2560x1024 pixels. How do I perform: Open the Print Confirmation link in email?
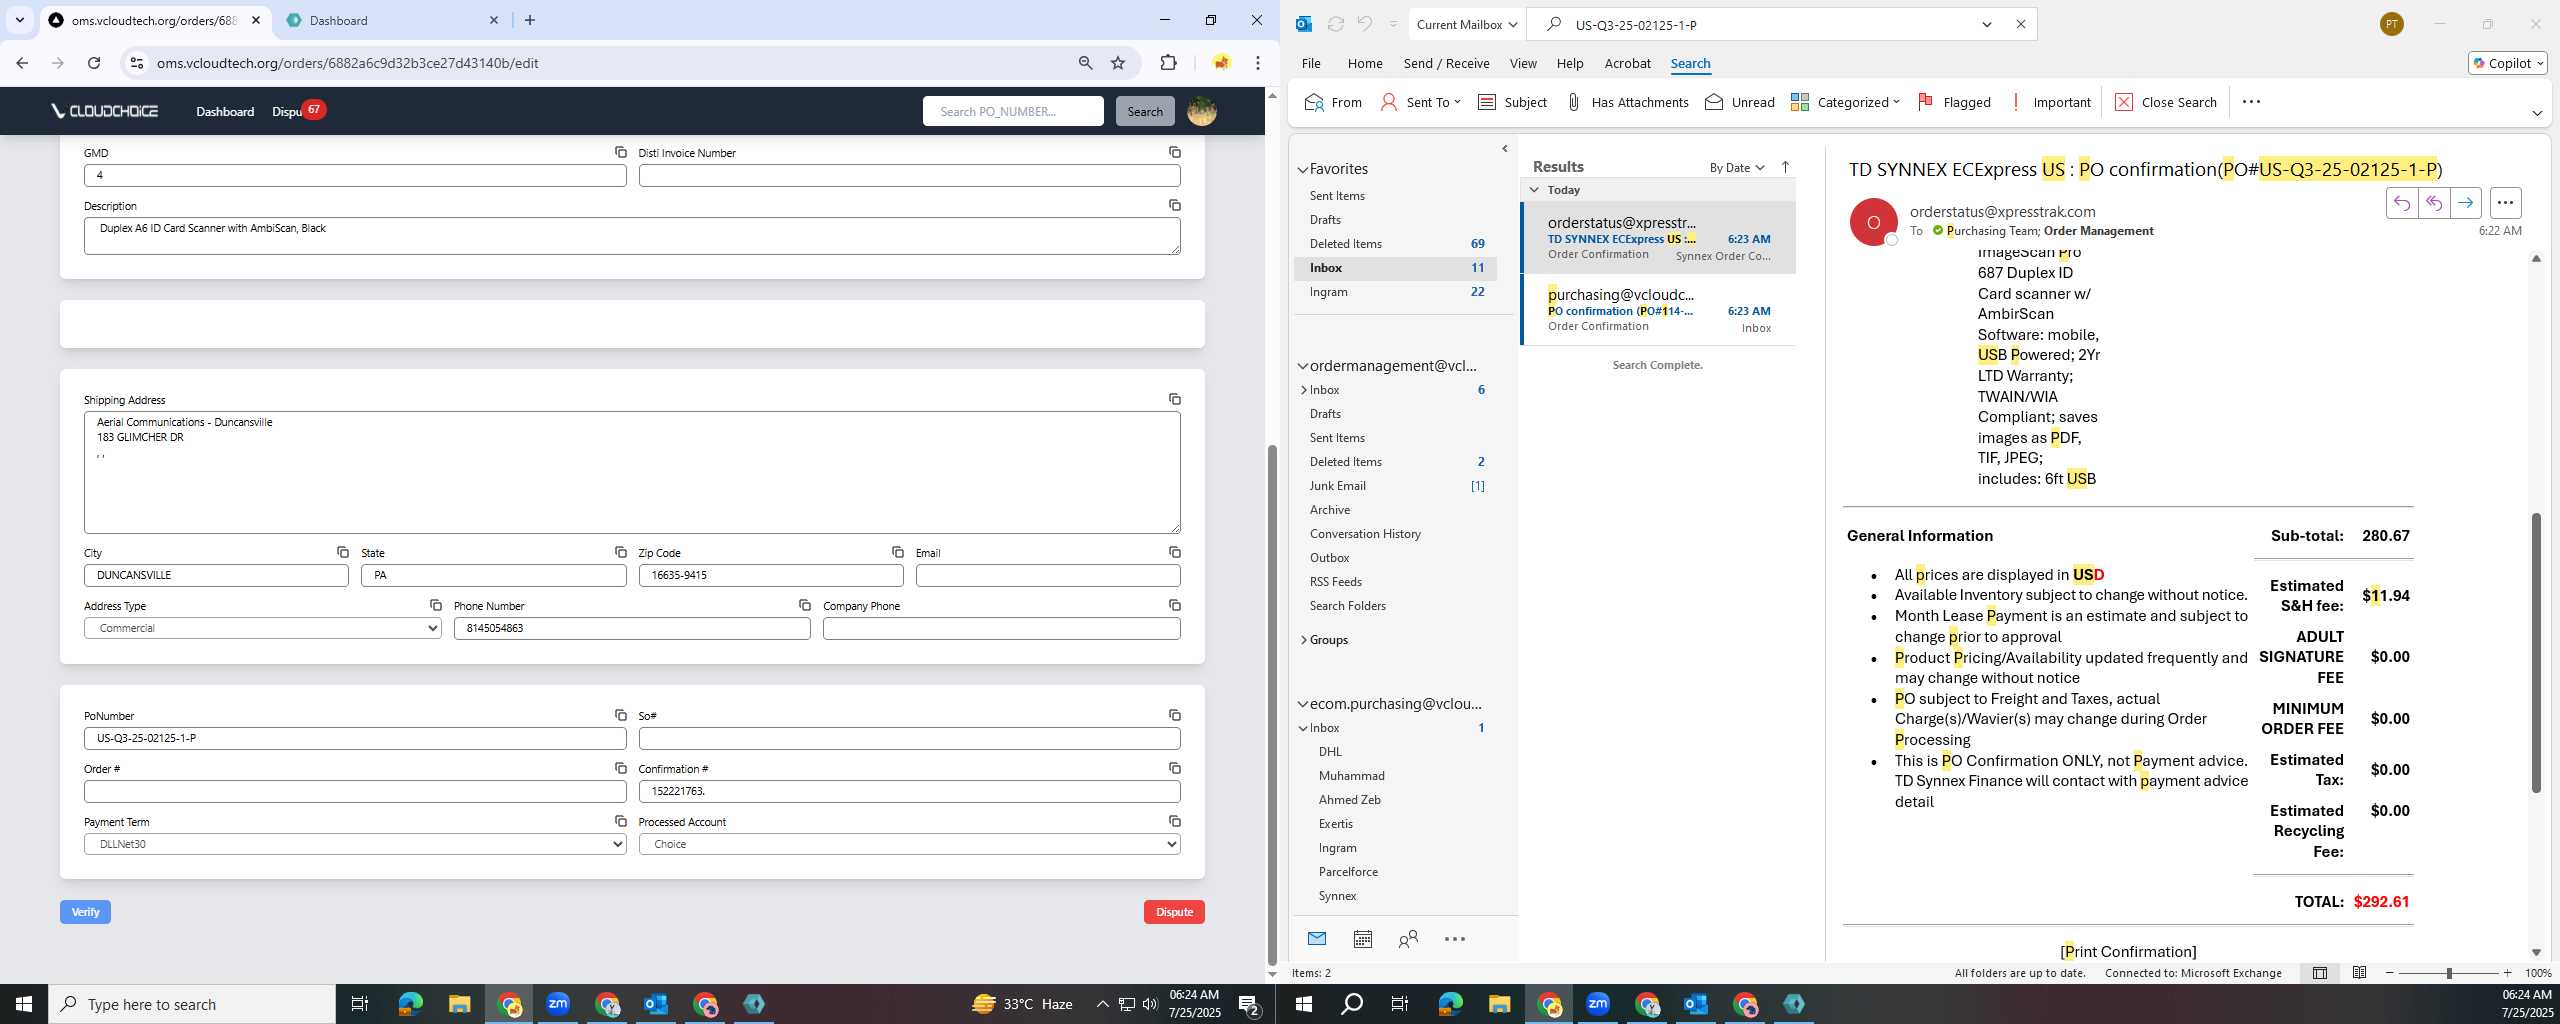coord(2128,951)
